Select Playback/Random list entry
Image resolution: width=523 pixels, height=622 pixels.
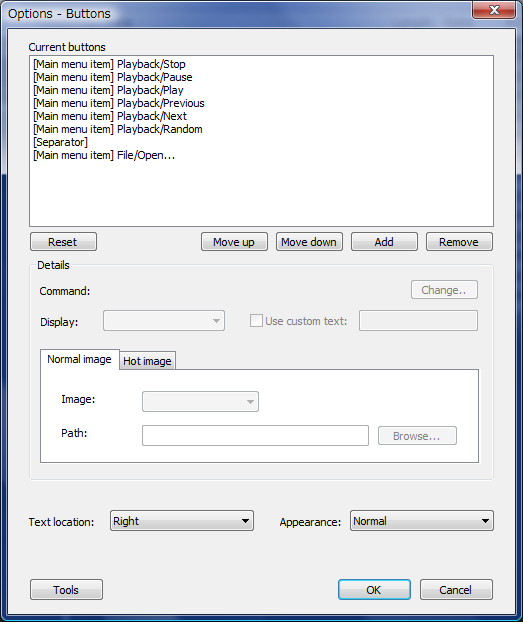coord(118,129)
